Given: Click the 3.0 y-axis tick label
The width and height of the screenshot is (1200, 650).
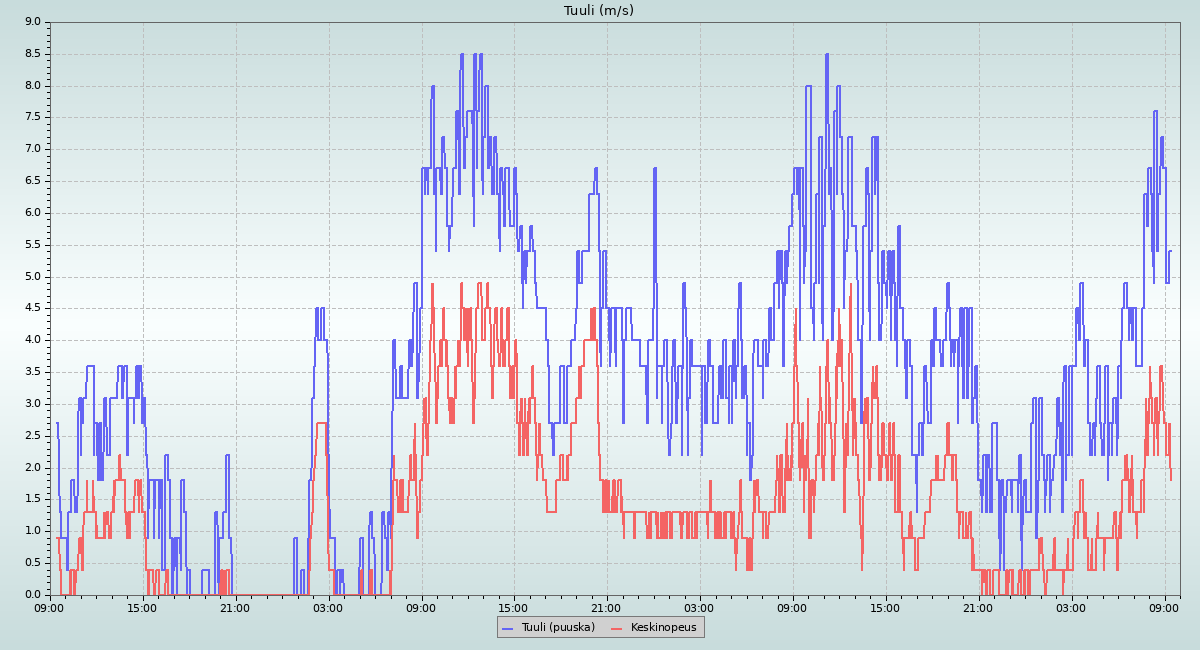Looking at the screenshot, I should [x=32, y=404].
